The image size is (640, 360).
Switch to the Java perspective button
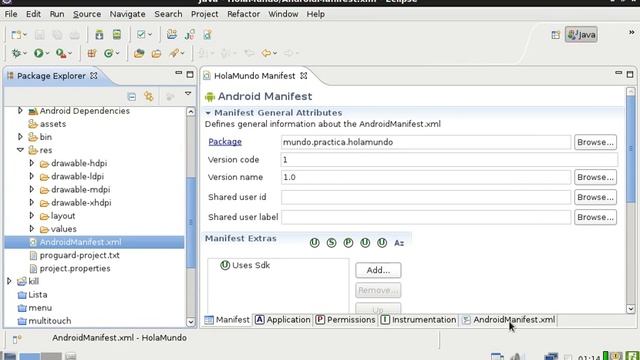coord(581,35)
